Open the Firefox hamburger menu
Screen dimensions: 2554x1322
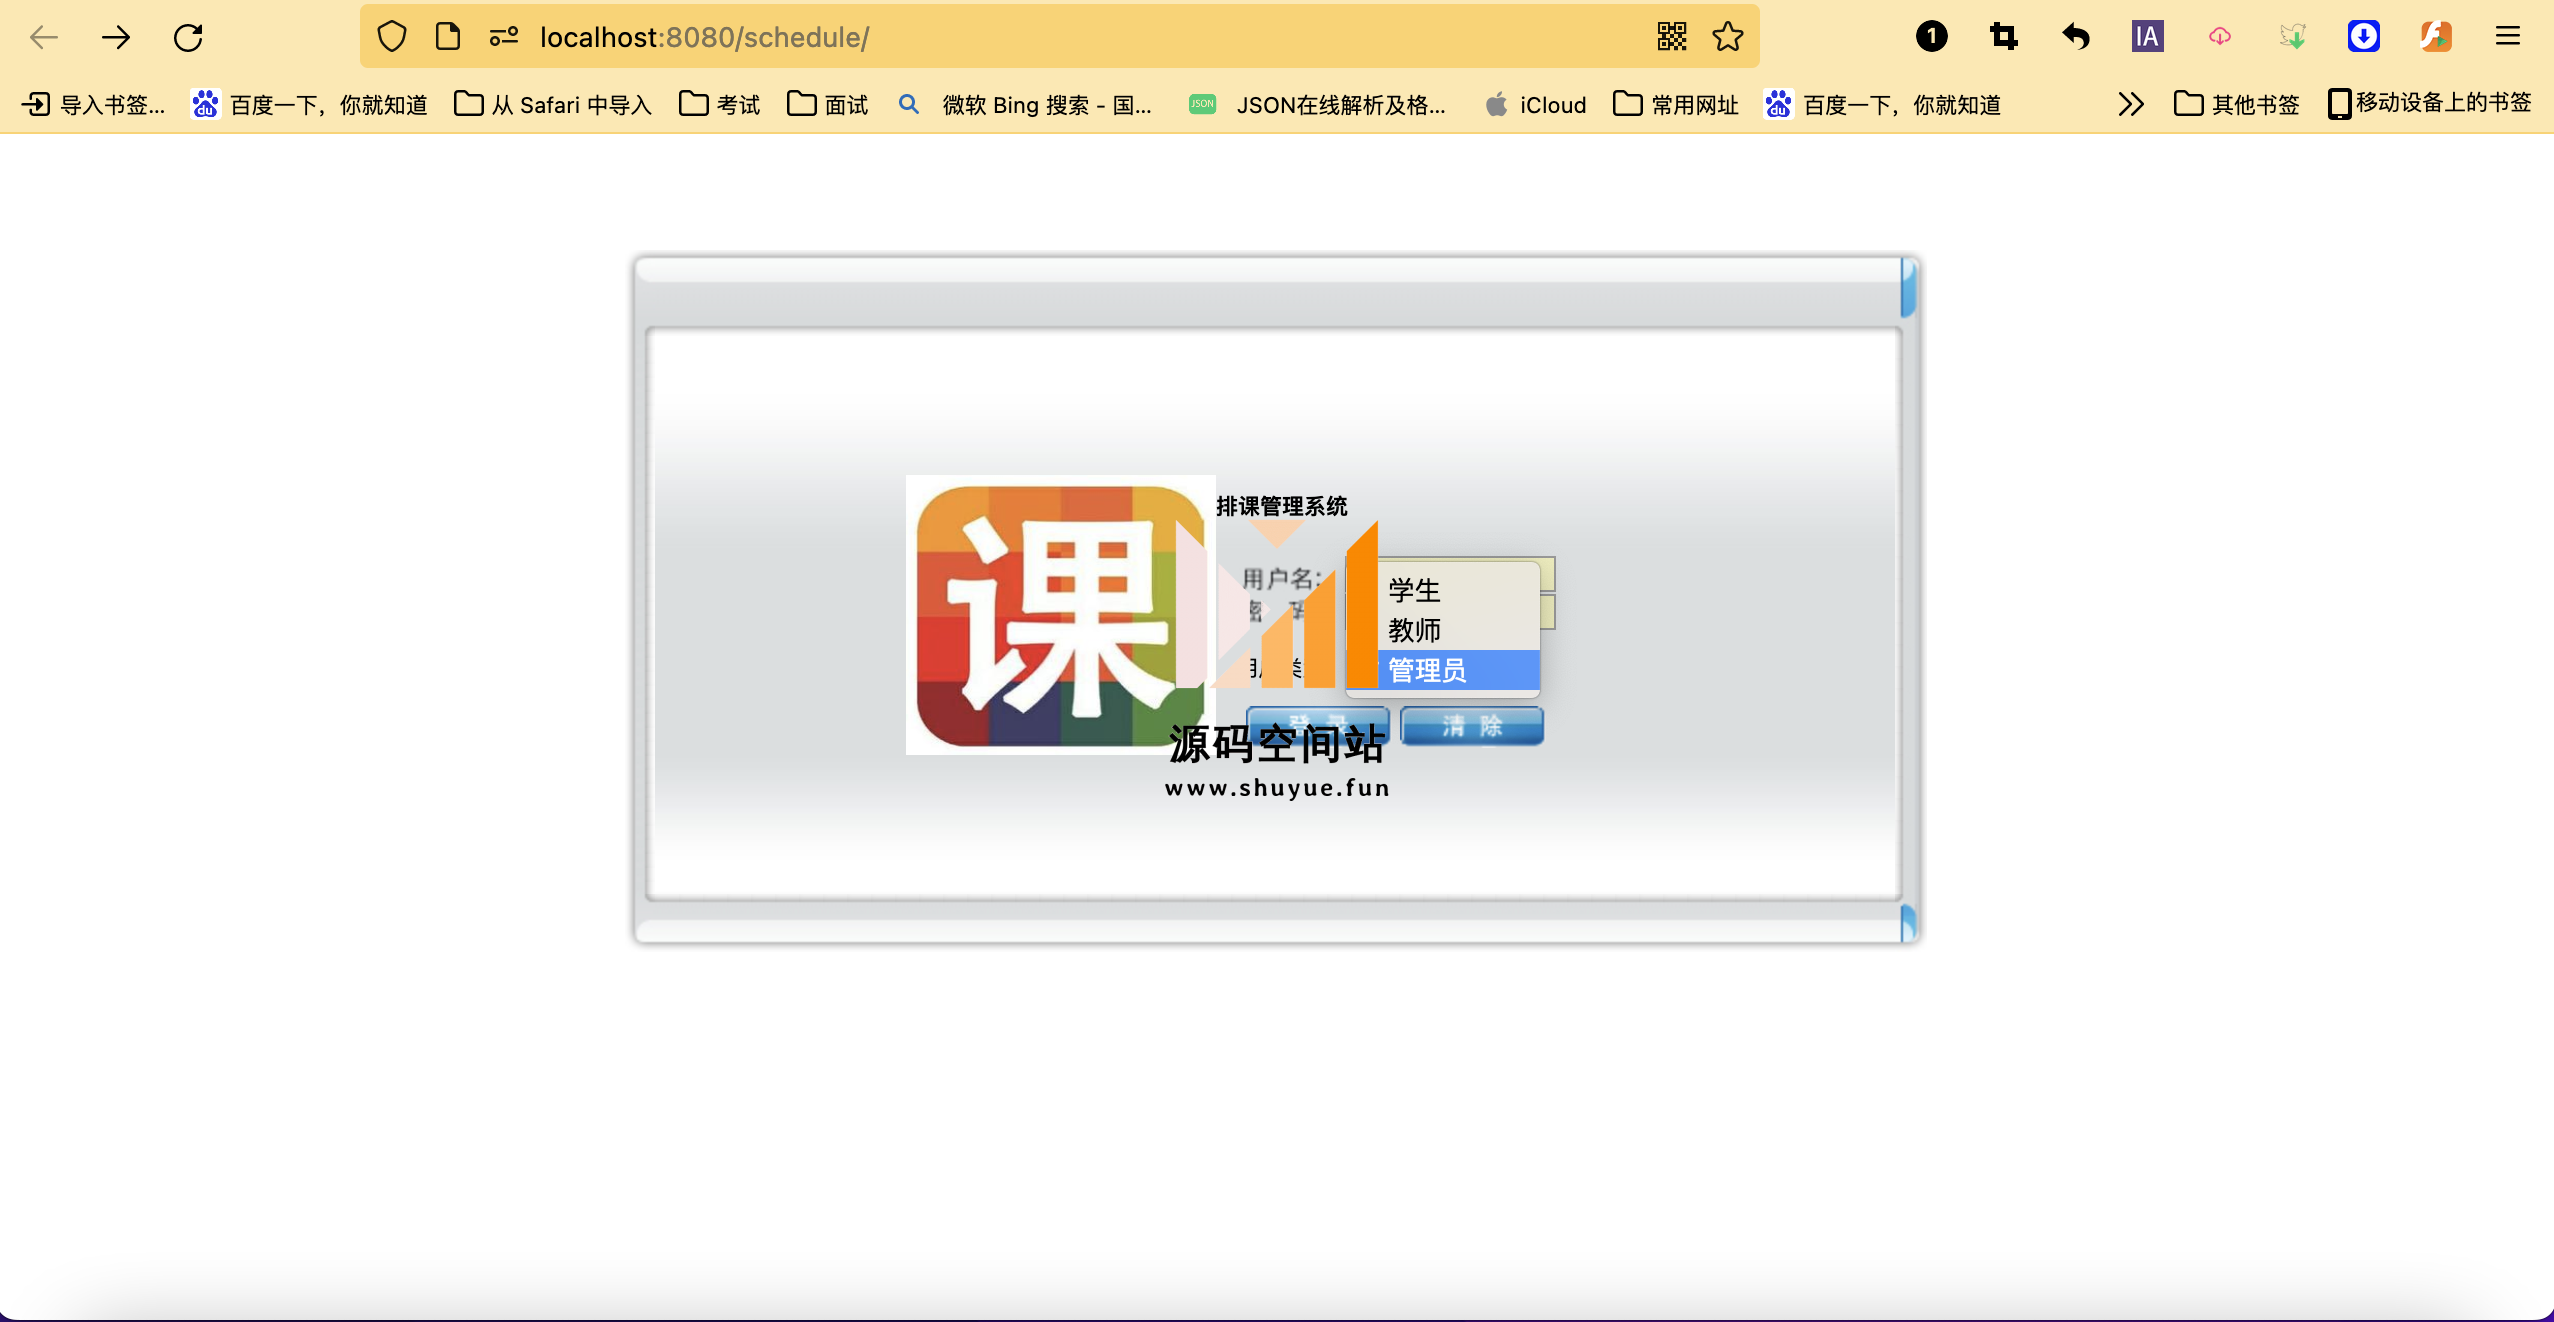point(2508,37)
